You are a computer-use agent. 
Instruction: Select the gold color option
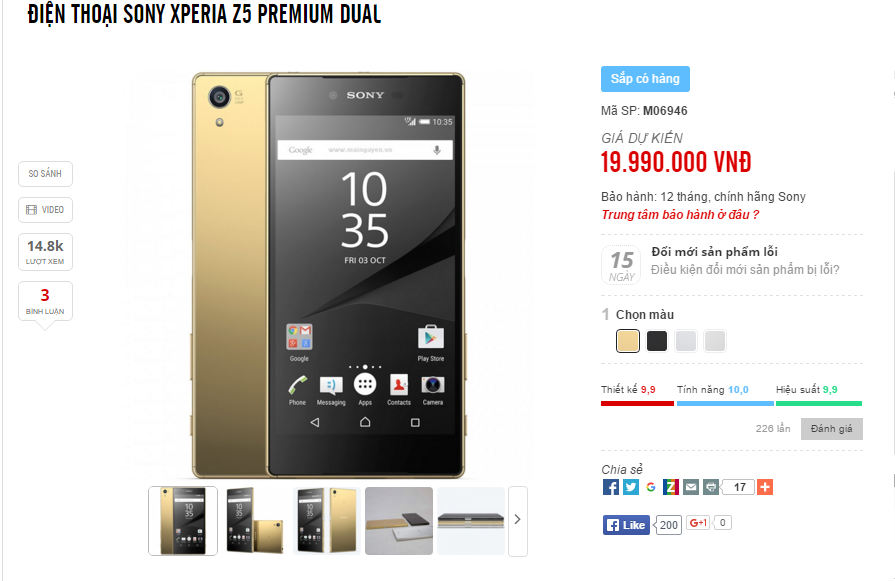pyautogui.click(x=628, y=341)
